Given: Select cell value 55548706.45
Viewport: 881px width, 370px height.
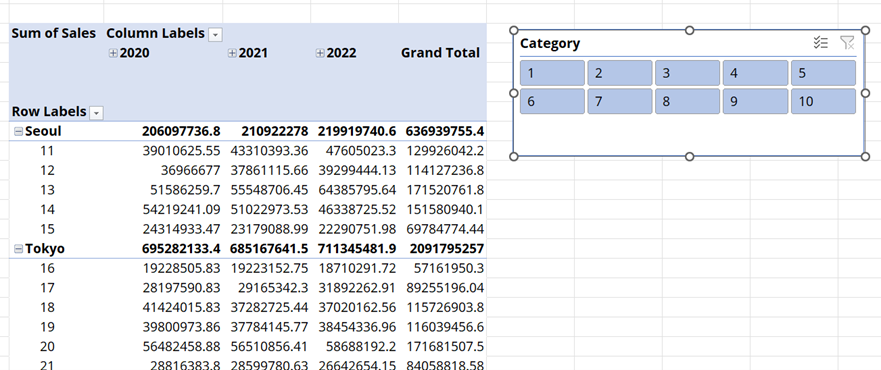Looking at the screenshot, I should (270, 190).
